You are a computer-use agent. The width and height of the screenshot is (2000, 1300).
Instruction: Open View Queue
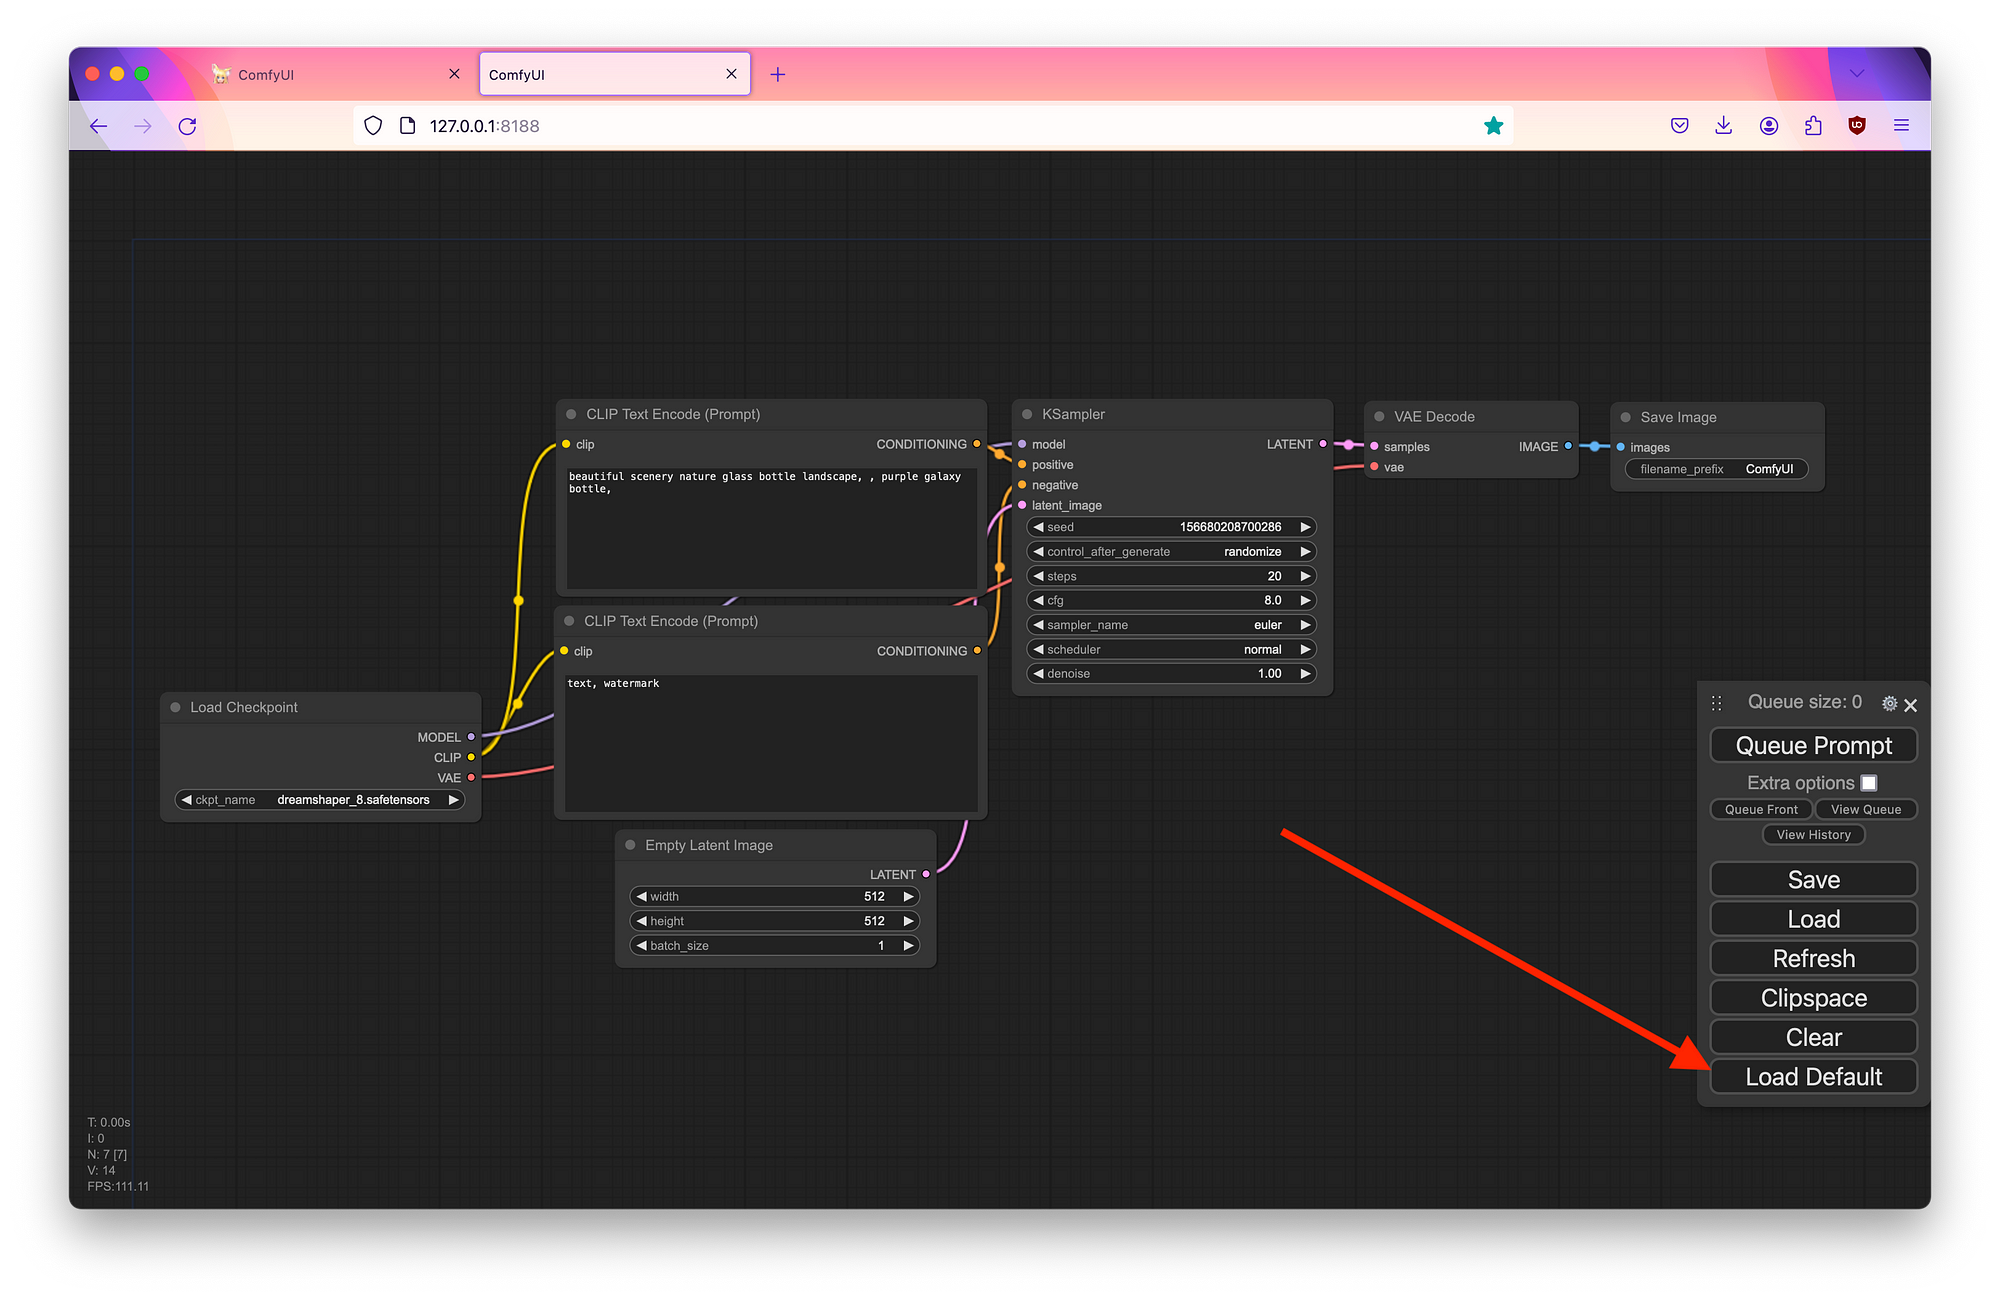point(1866,810)
